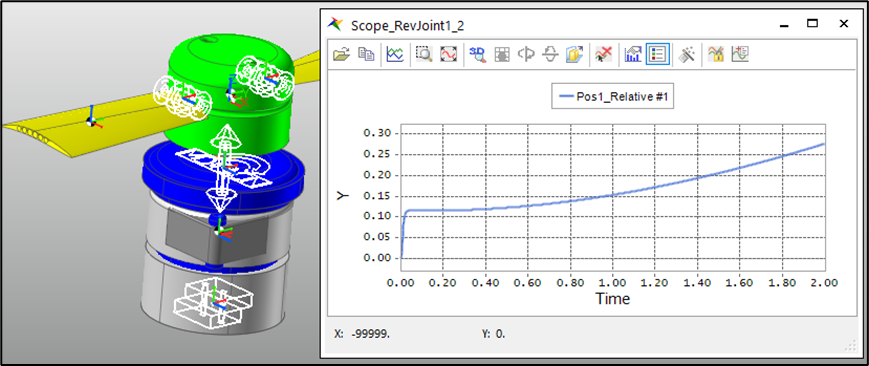
Task: Select the Pos1_Relative #1 legend entry
Action: pyautogui.click(x=613, y=96)
